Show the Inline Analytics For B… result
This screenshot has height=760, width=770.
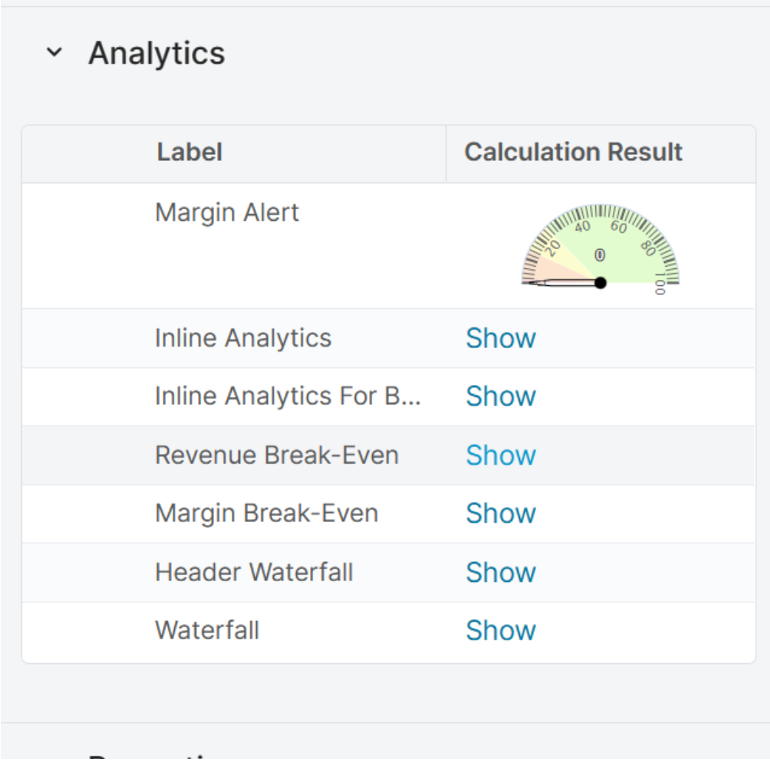[501, 396]
